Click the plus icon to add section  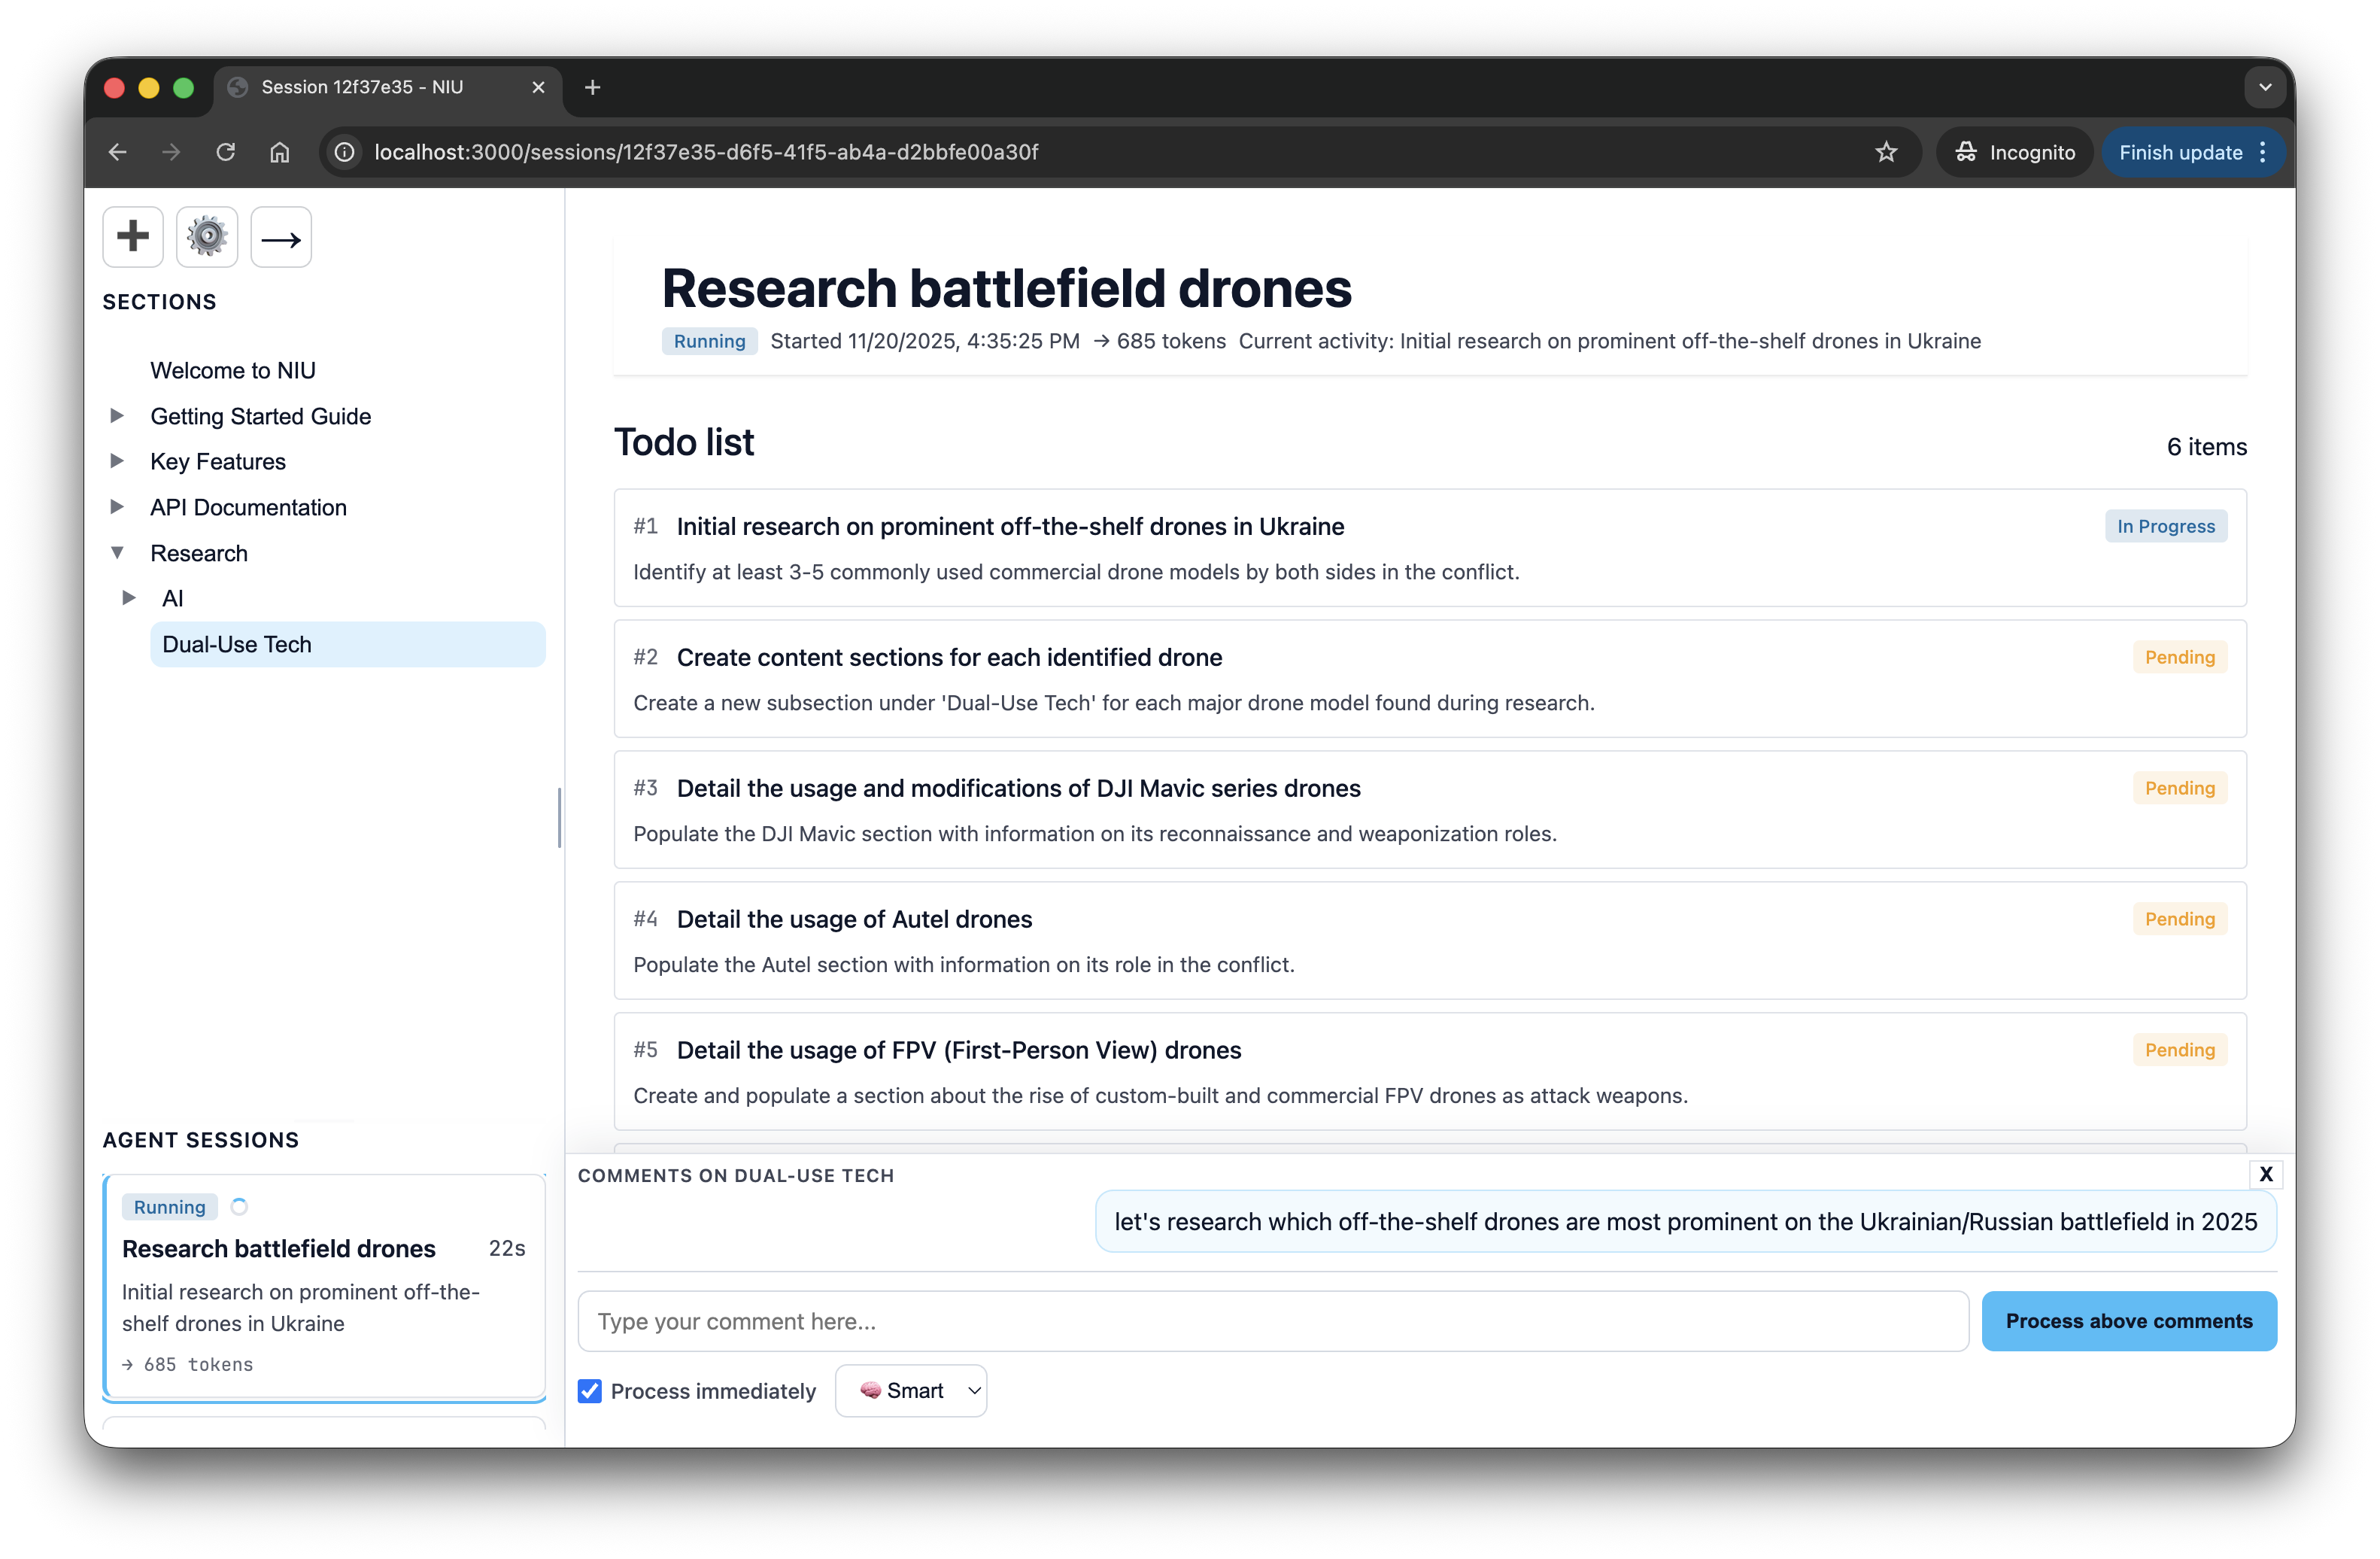(x=133, y=237)
